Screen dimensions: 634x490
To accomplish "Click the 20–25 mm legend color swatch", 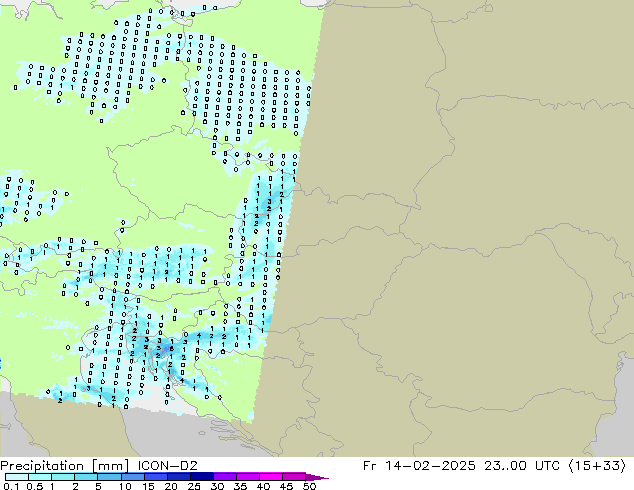I will click(x=178, y=477).
